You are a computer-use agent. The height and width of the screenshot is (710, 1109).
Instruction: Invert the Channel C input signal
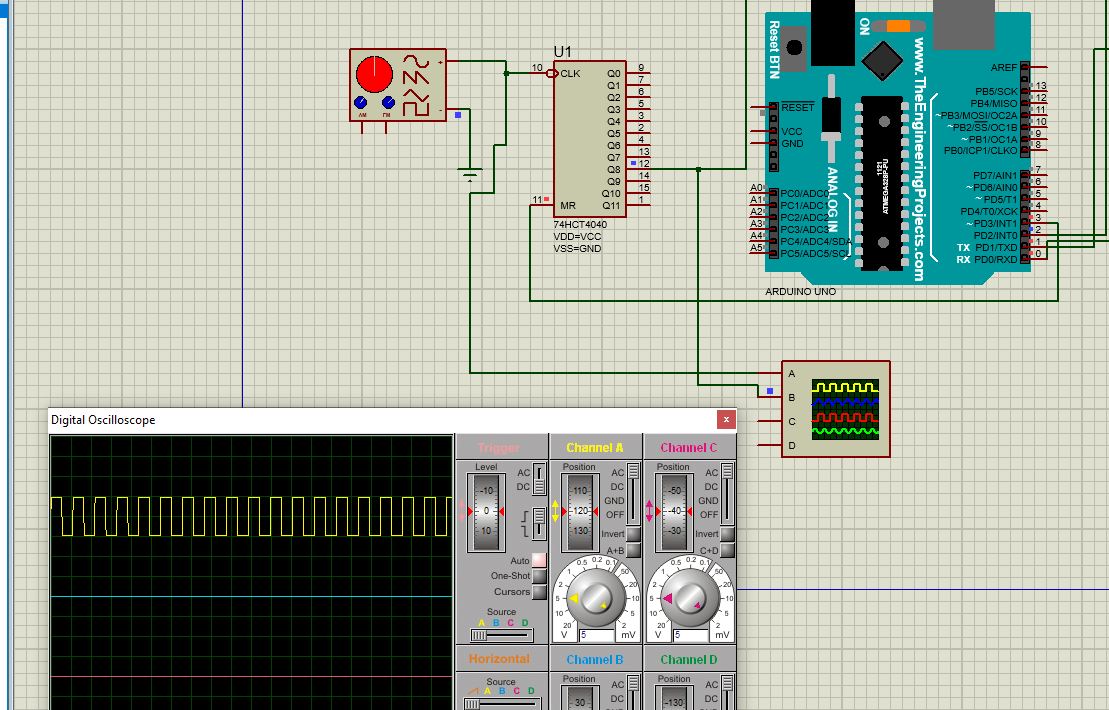coord(725,533)
